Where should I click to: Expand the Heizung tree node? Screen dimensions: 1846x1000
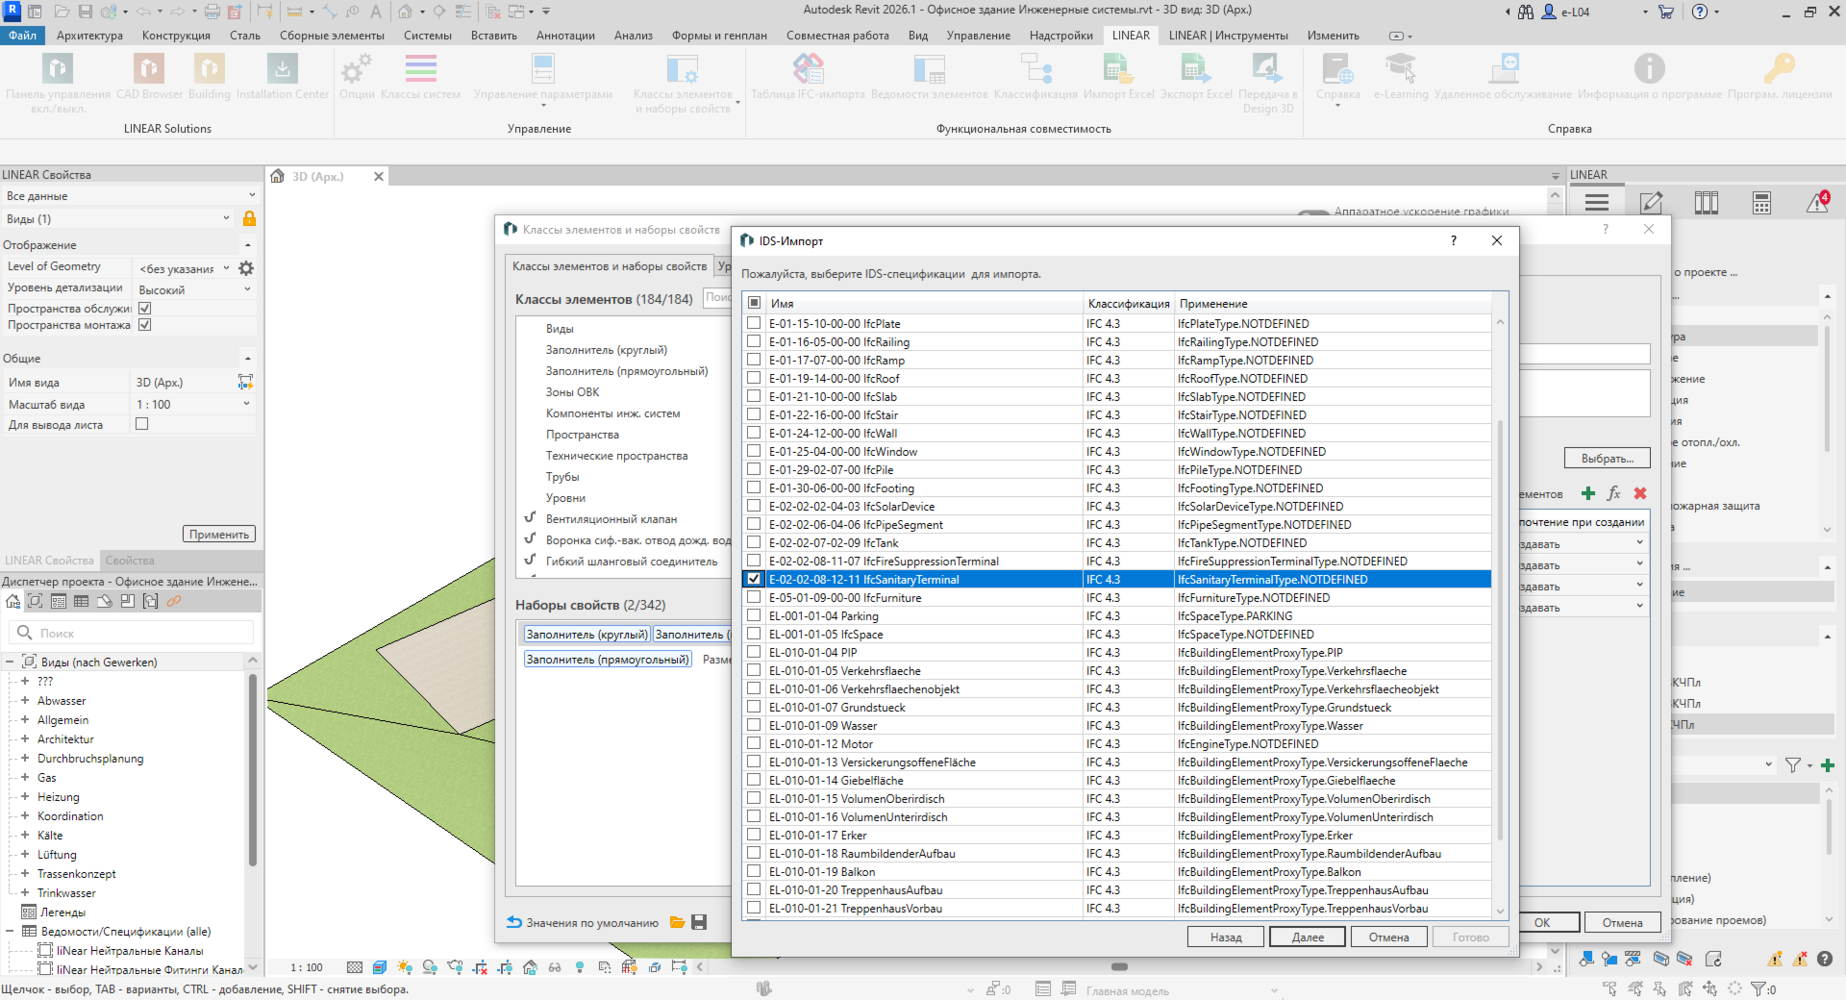point(25,797)
